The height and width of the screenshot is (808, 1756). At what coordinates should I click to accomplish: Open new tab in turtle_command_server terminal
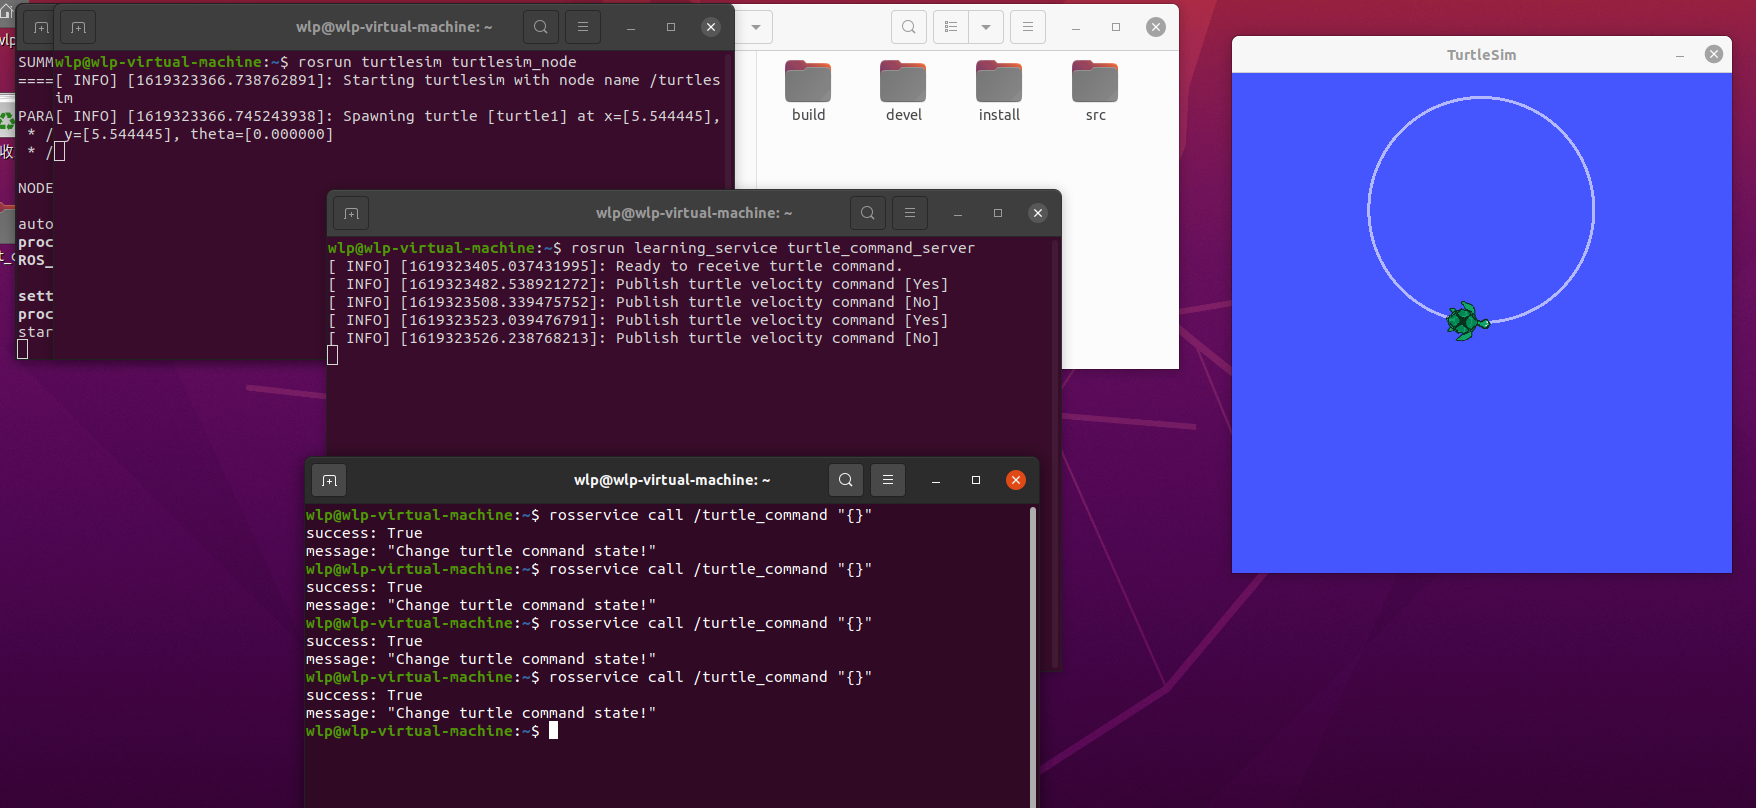click(x=351, y=213)
